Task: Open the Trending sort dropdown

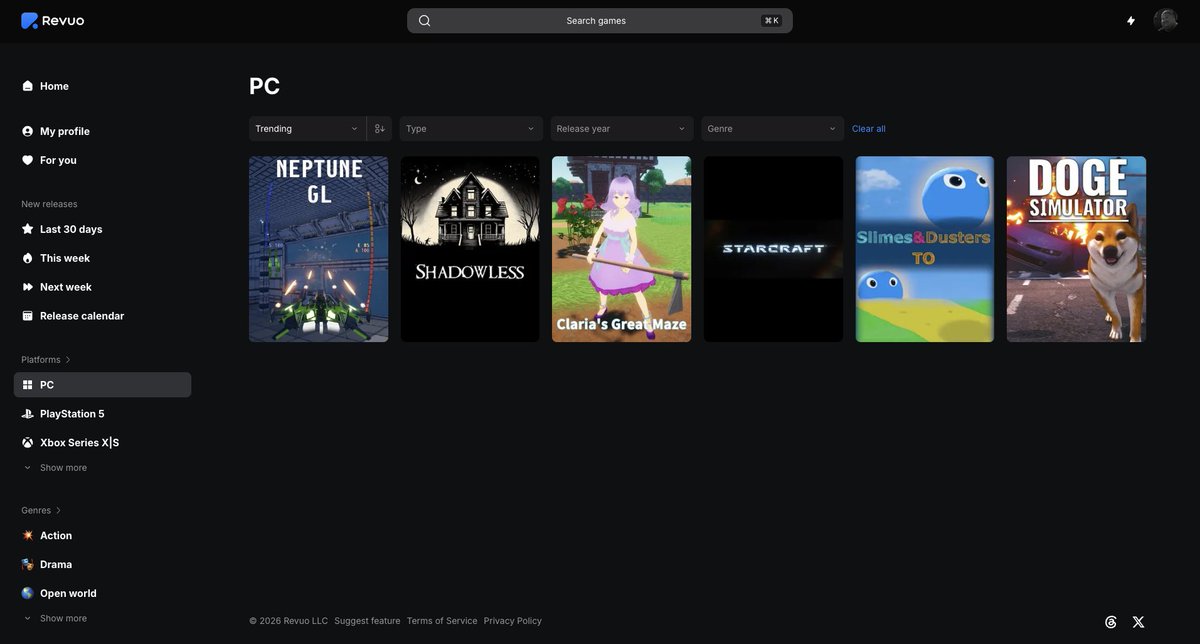Action: (x=307, y=129)
